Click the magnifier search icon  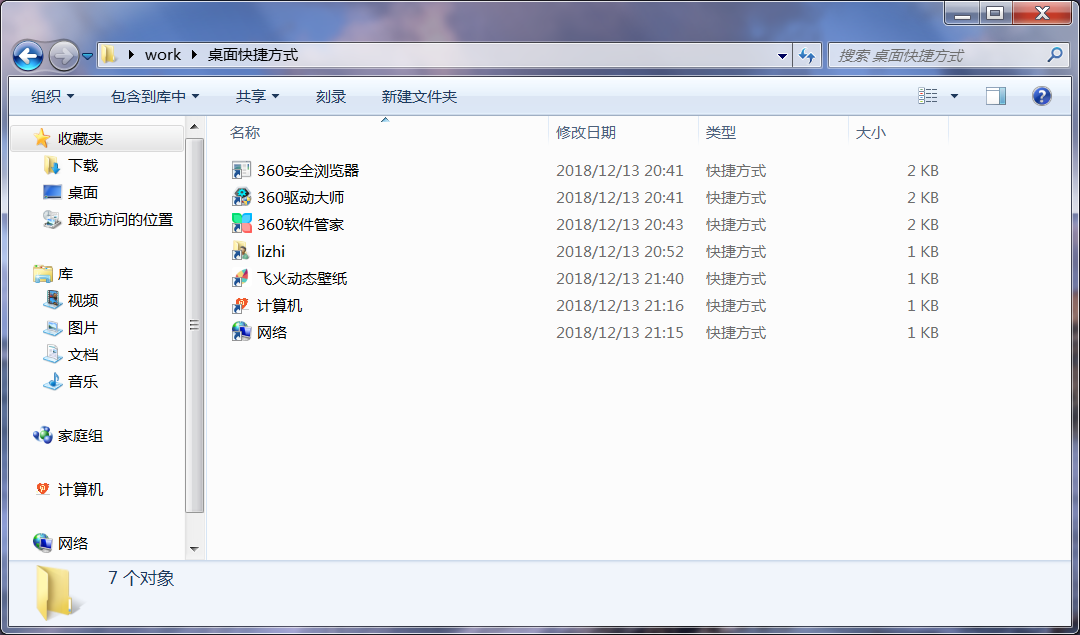[1055, 55]
